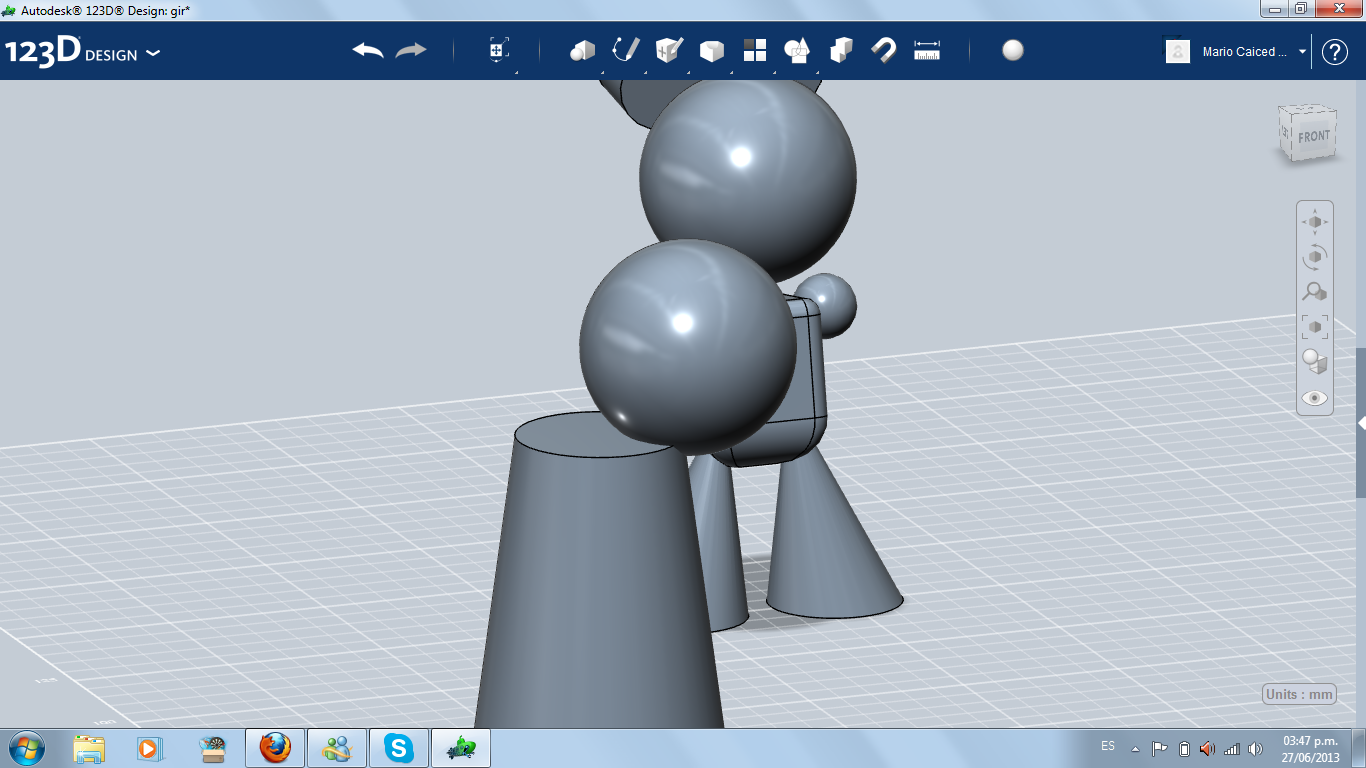1366x768 pixels.
Task: Redo the last undone action
Action: click(x=411, y=51)
